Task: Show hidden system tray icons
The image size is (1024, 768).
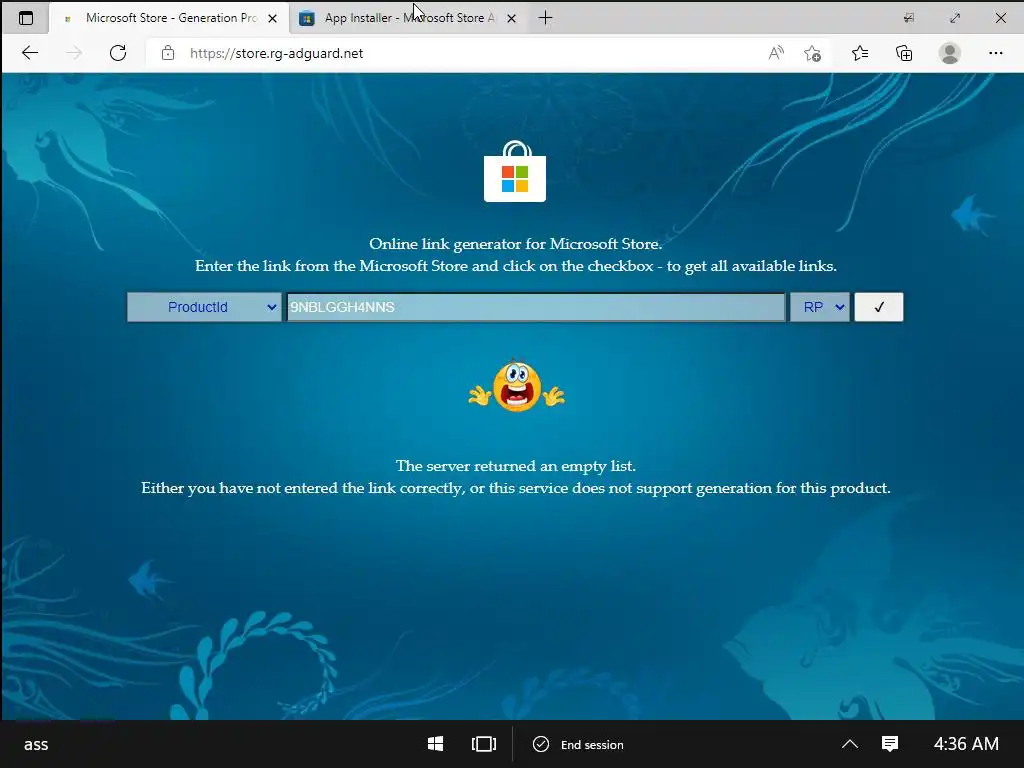Action: (x=850, y=744)
